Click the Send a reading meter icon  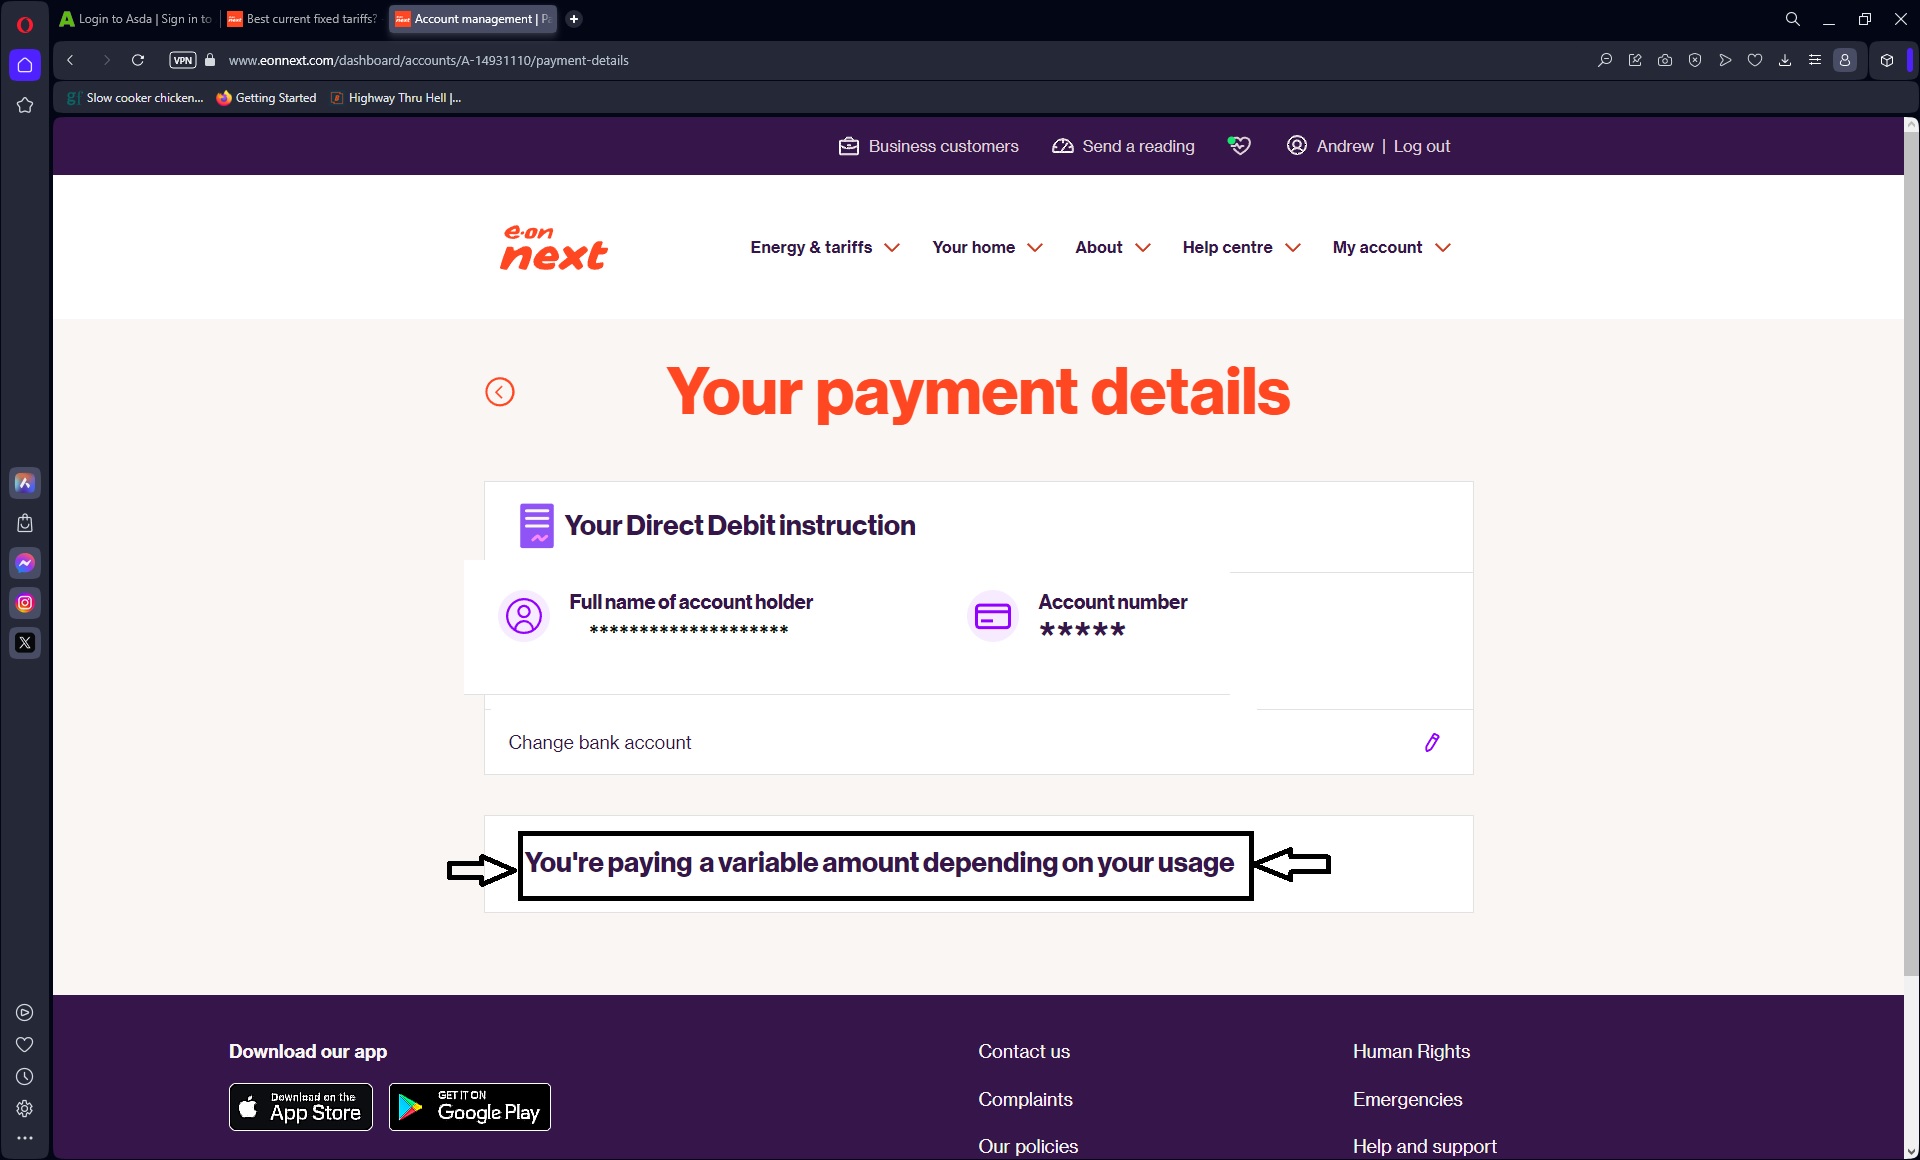tap(1063, 147)
